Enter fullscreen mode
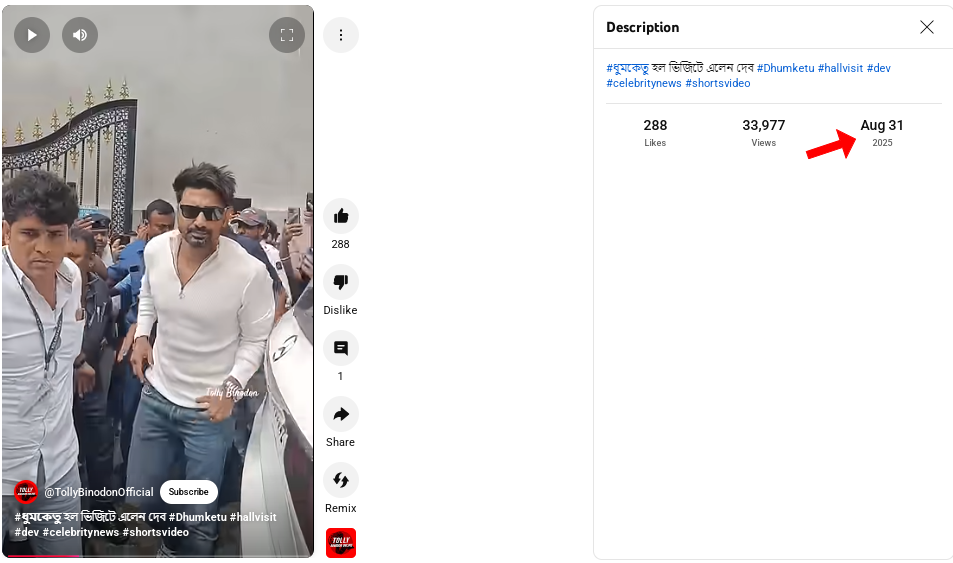The height and width of the screenshot is (563, 953). (x=287, y=35)
